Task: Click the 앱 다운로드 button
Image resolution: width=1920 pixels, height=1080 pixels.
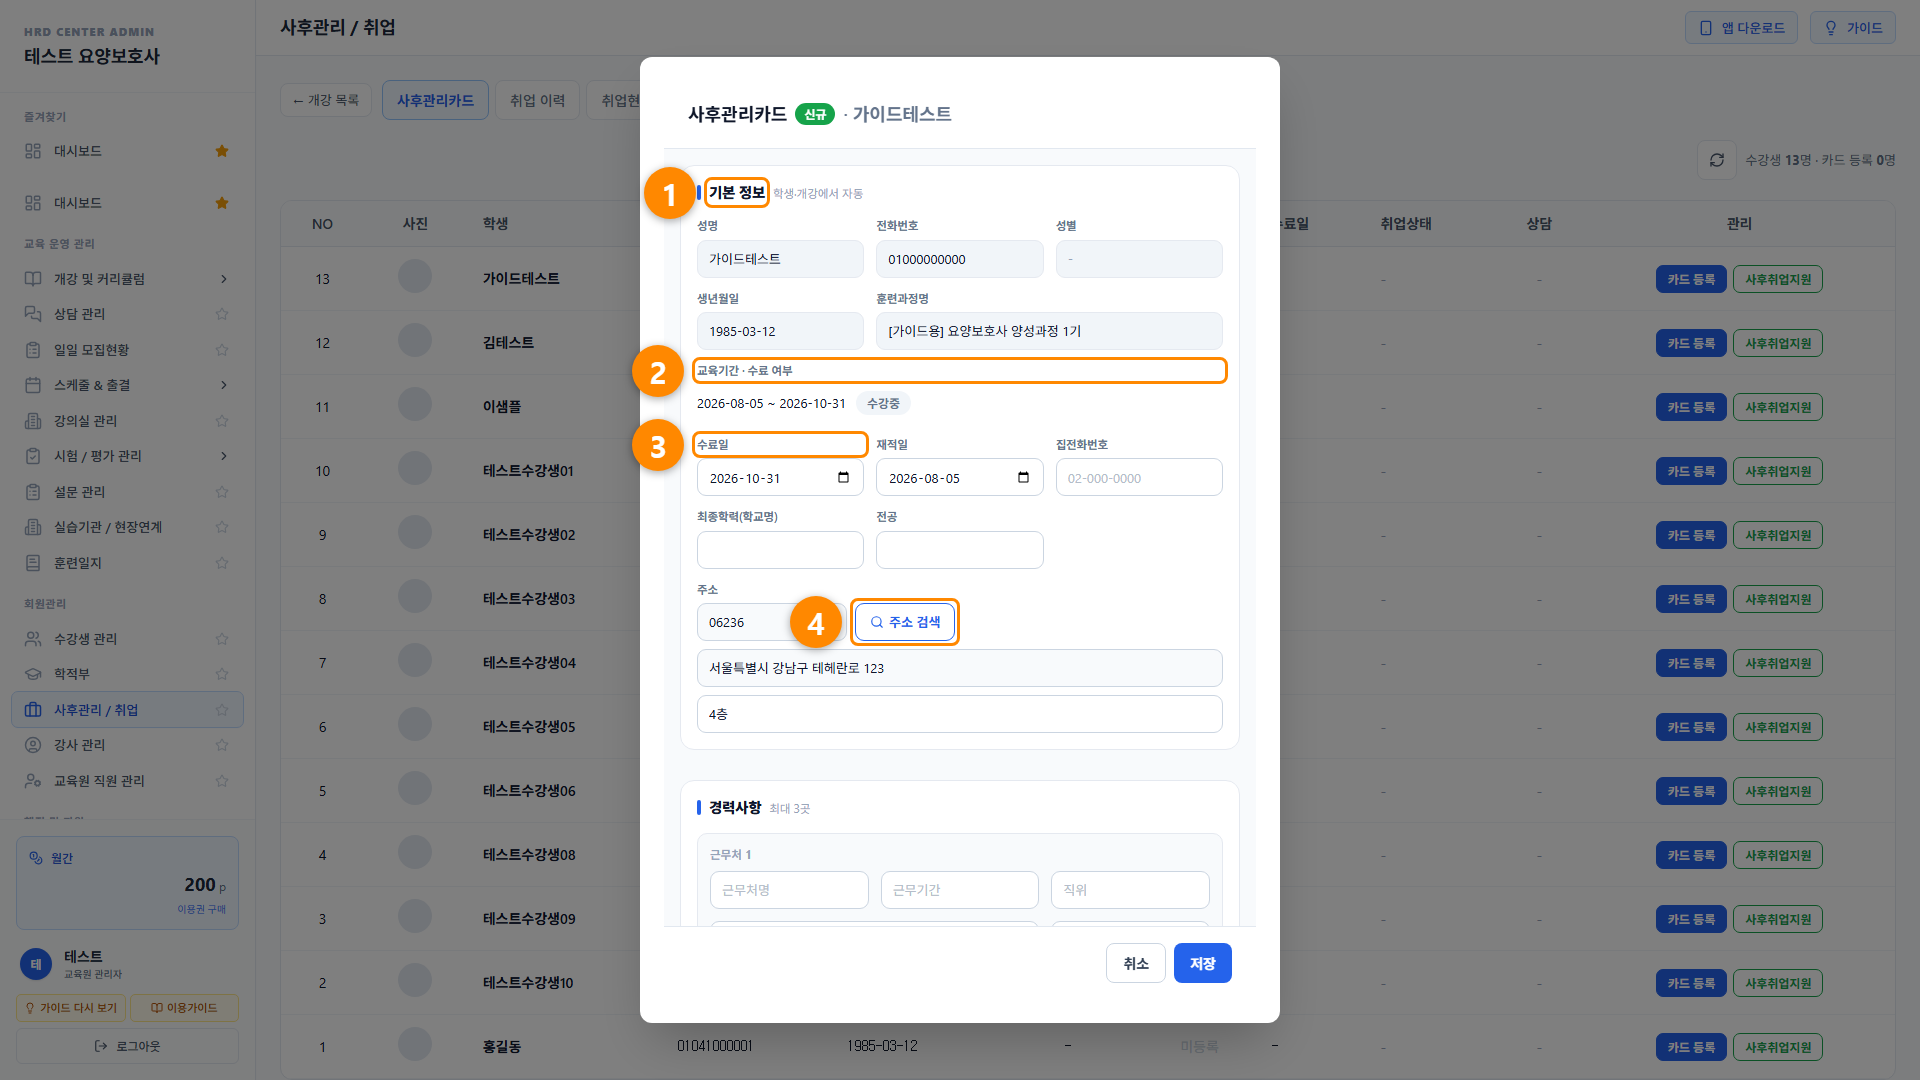Action: click(1741, 28)
